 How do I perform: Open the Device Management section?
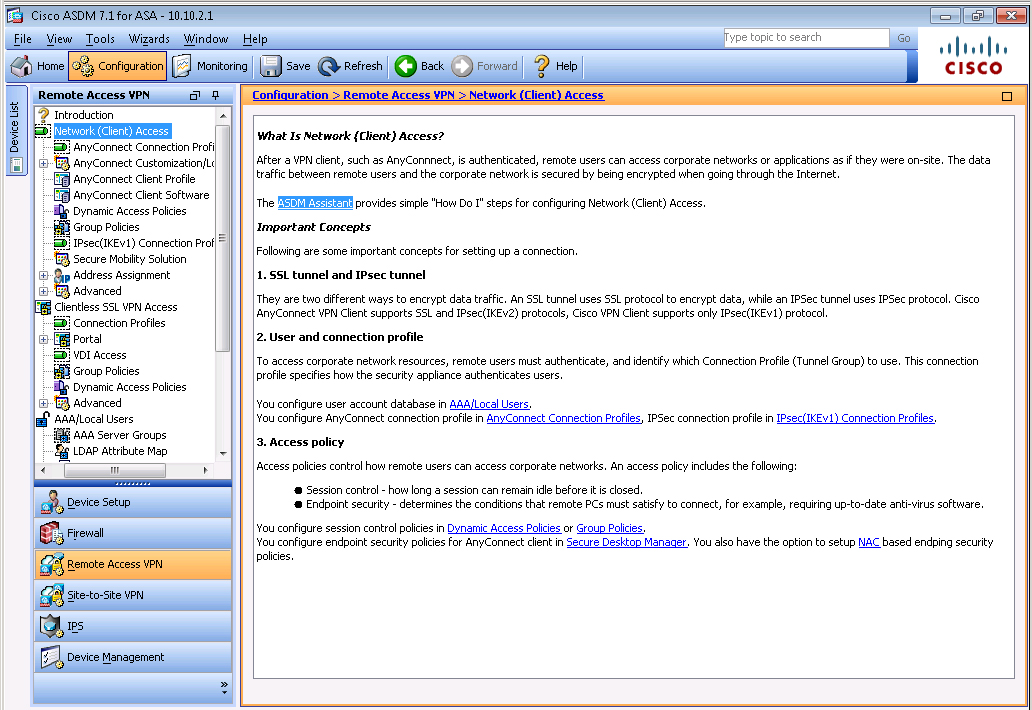[115, 657]
